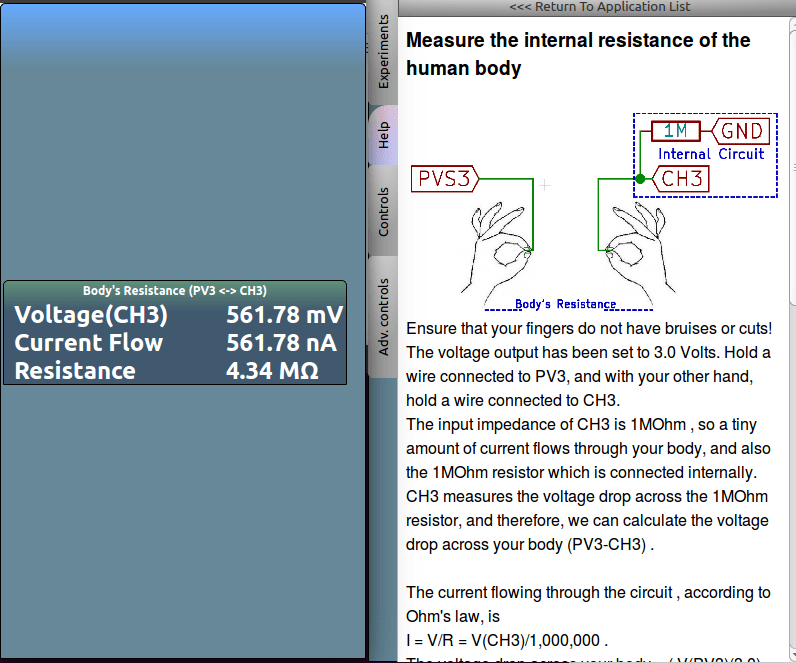Click the sentence 'Ensure that your fingers do not have bruises'
The height and width of the screenshot is (663, 796).
589,328
